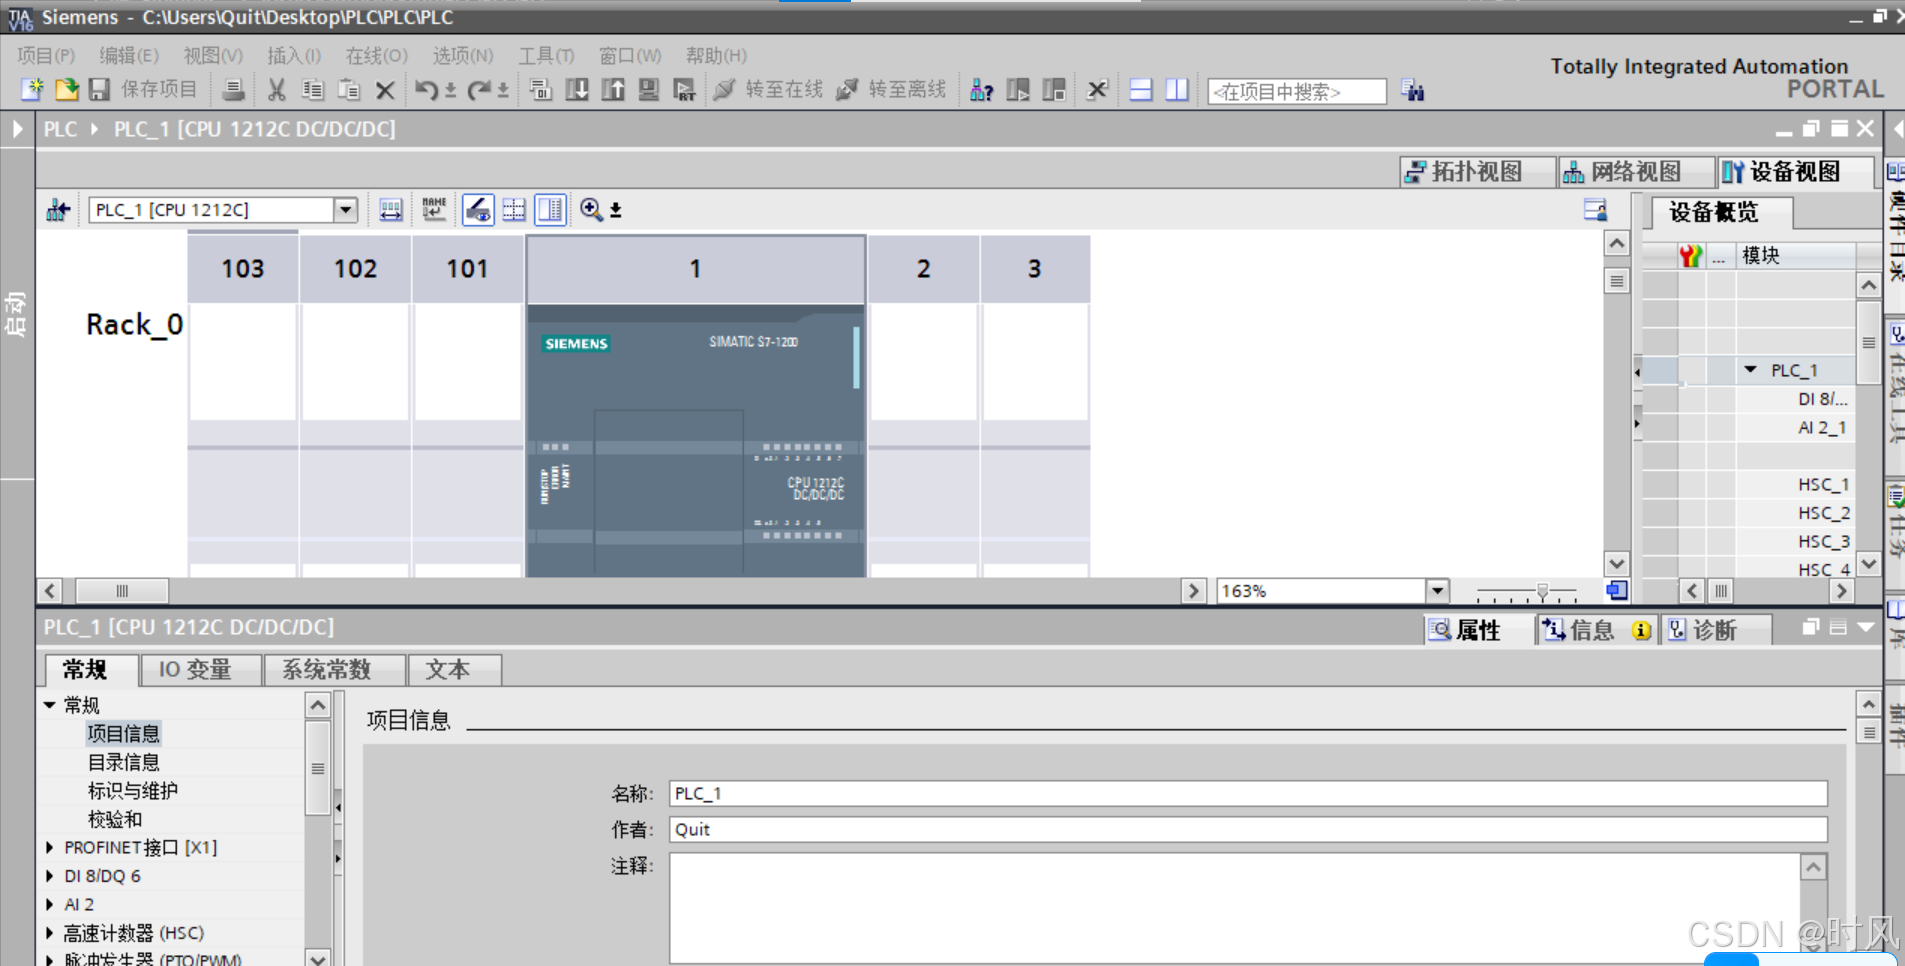Open the zoom options arrow beside magnifier

[x=616, y=210]
